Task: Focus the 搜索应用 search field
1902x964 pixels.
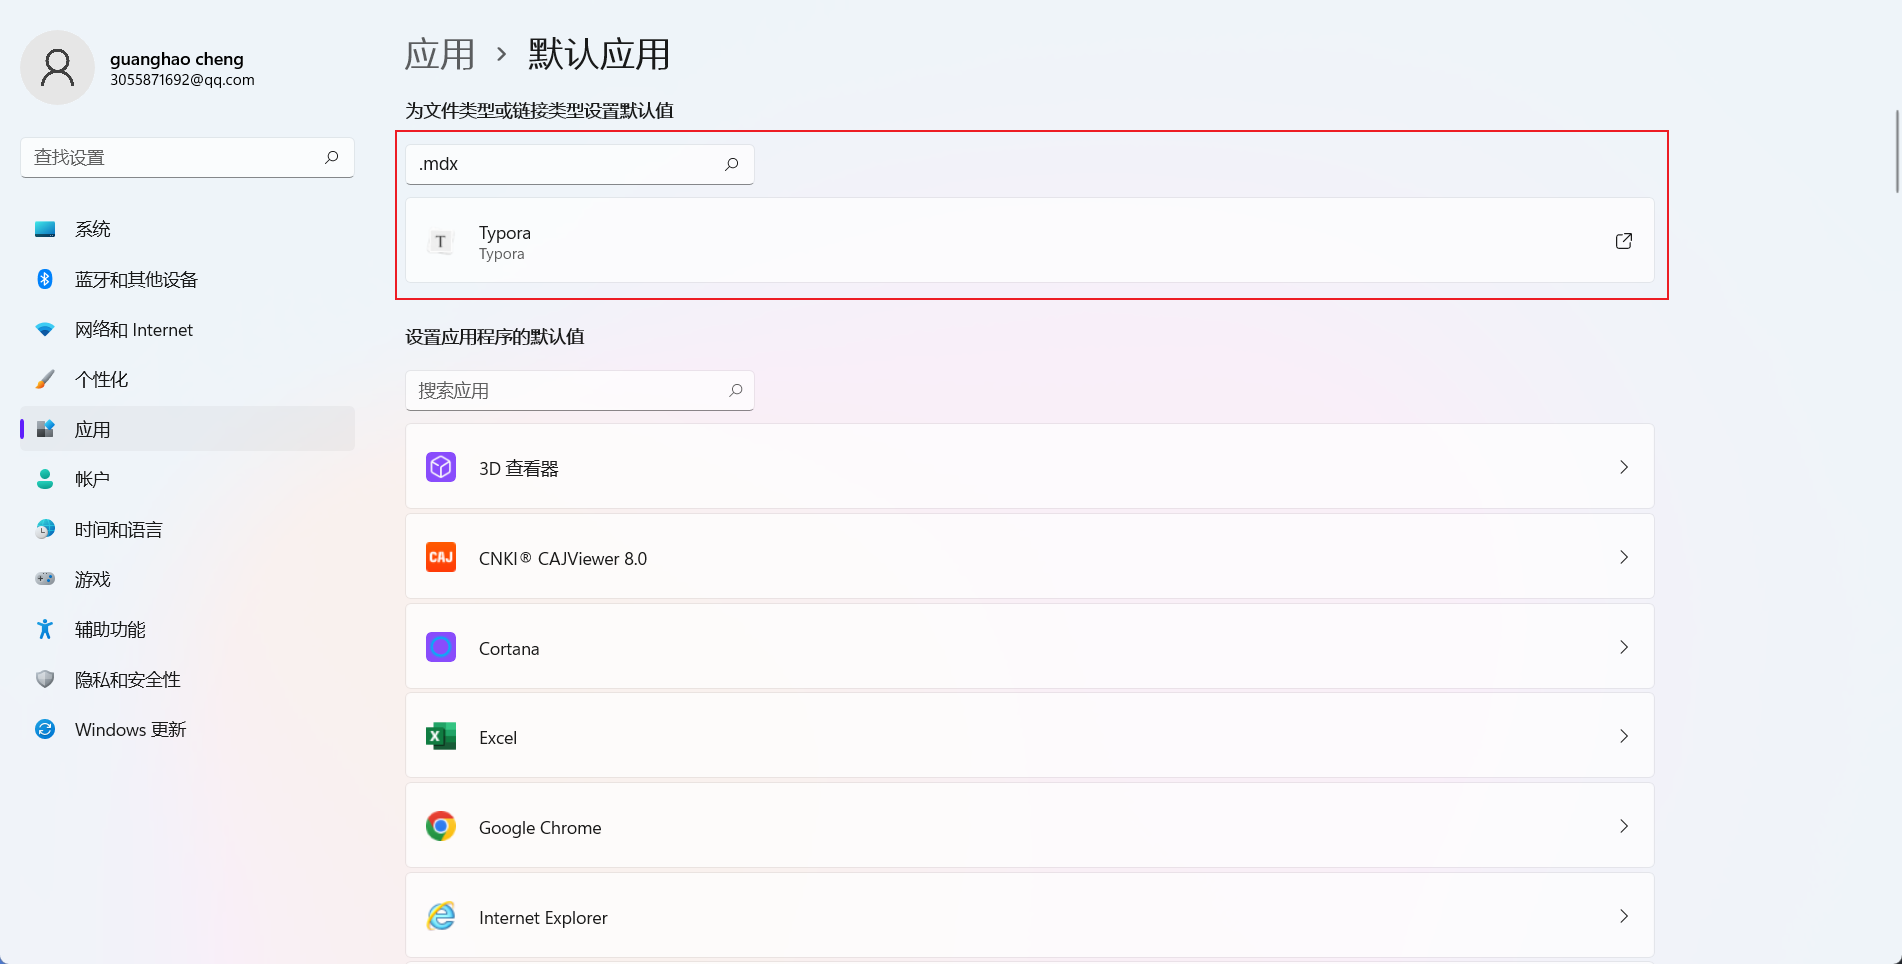Action: pos(580,390)
